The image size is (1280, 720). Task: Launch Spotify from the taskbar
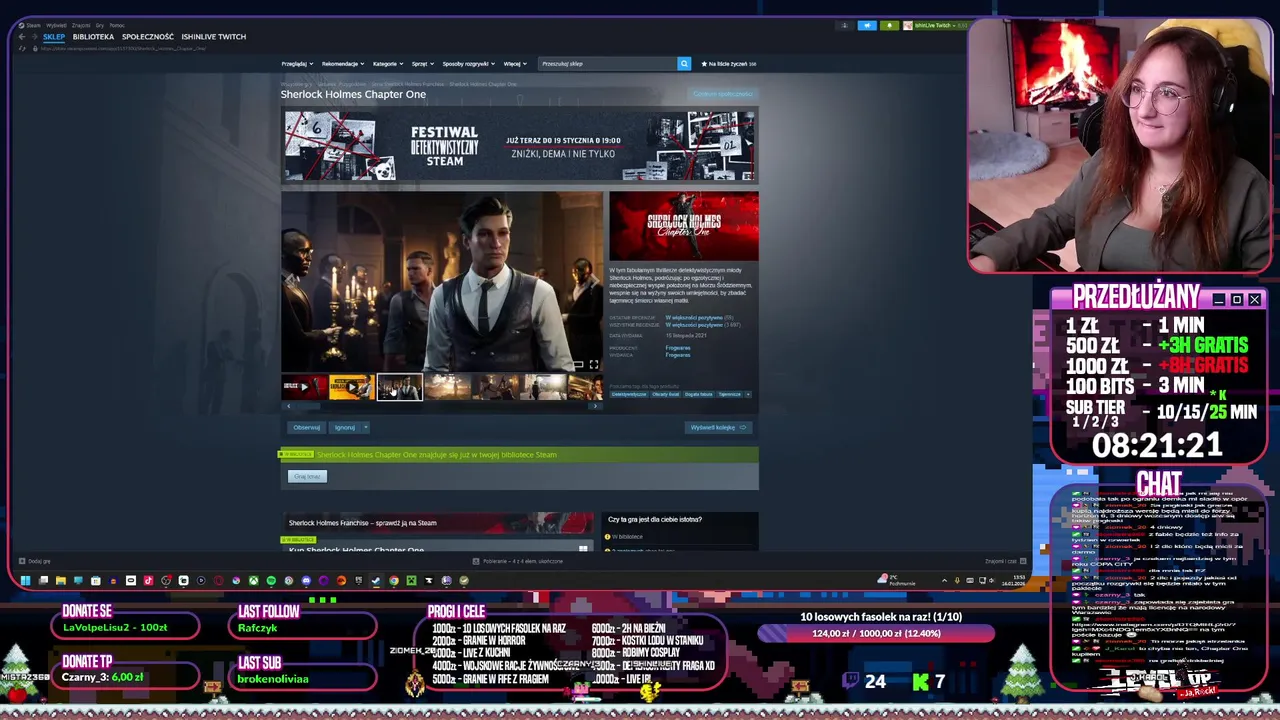click(x=271, y=580)
